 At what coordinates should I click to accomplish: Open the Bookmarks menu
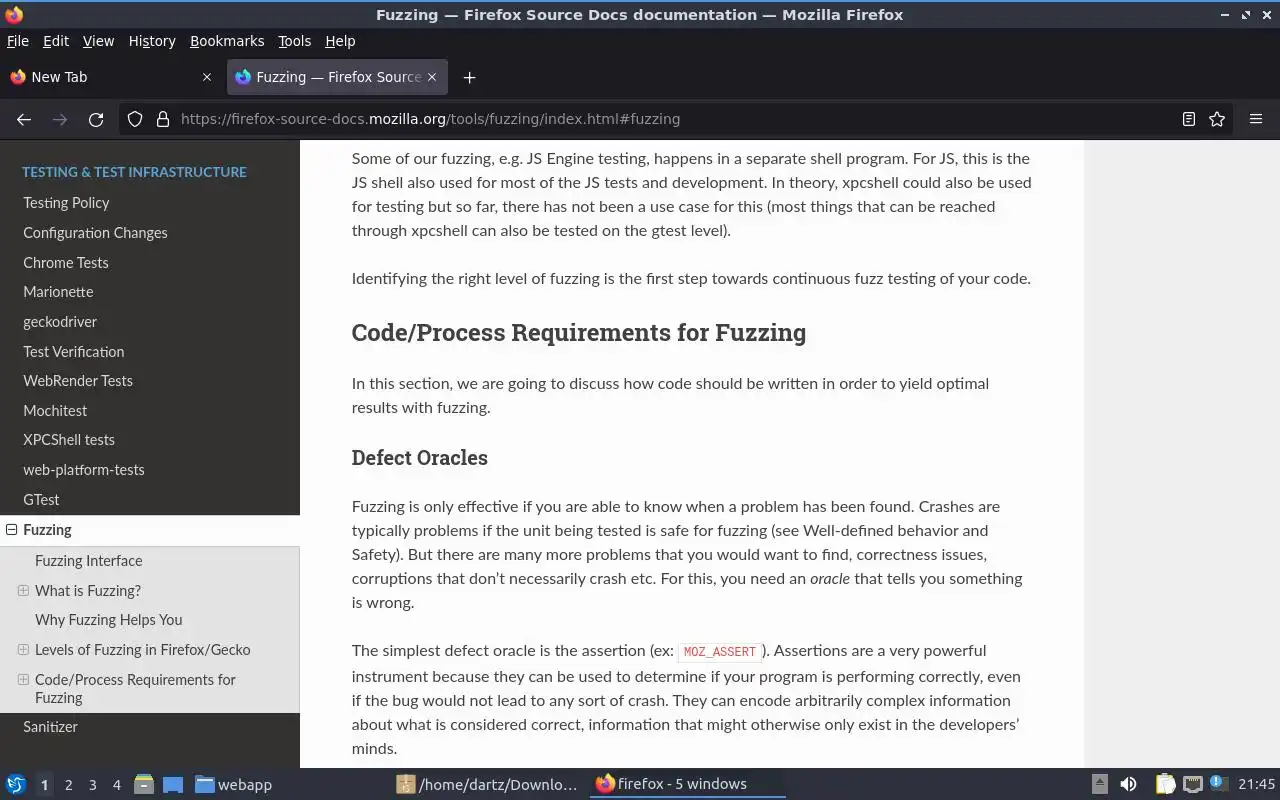point(227,41)
